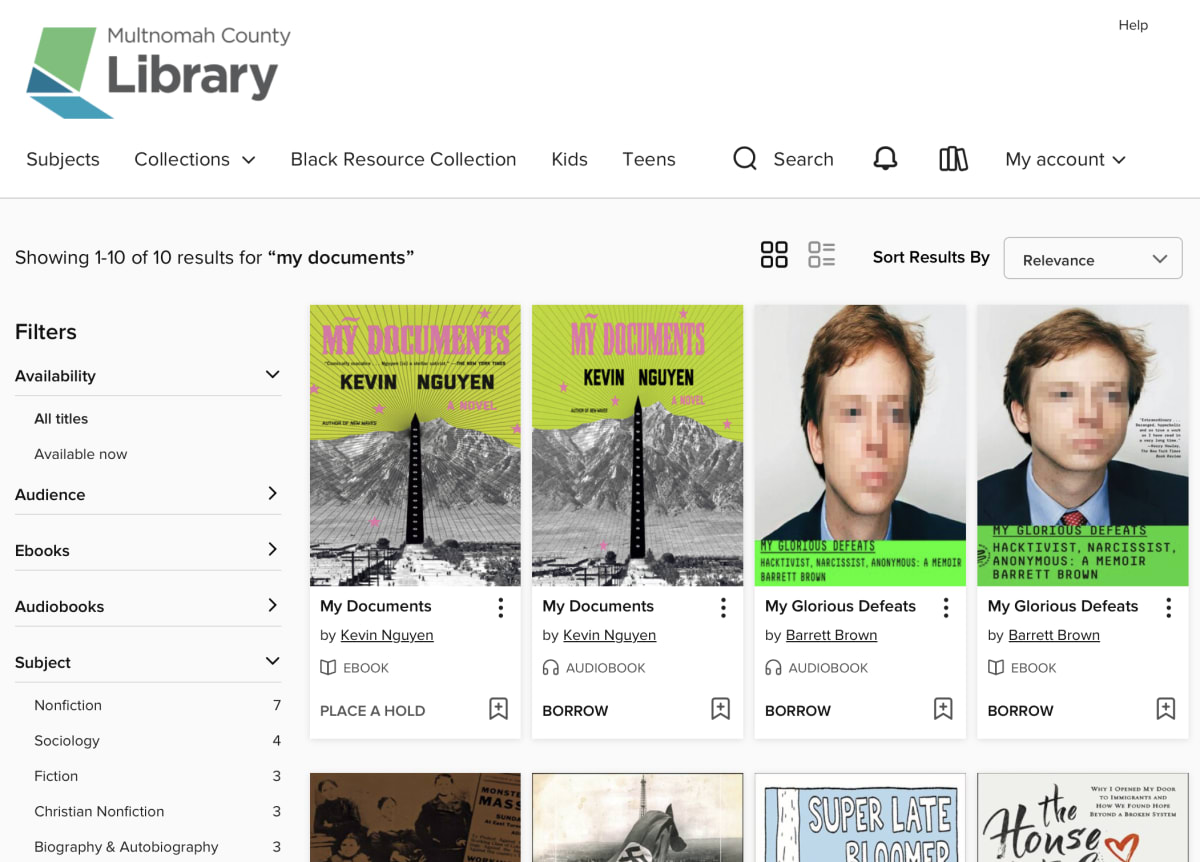The image size is (1200, 862).
Task: Borrow the My Documents audiobook
Action: point(575,711)
